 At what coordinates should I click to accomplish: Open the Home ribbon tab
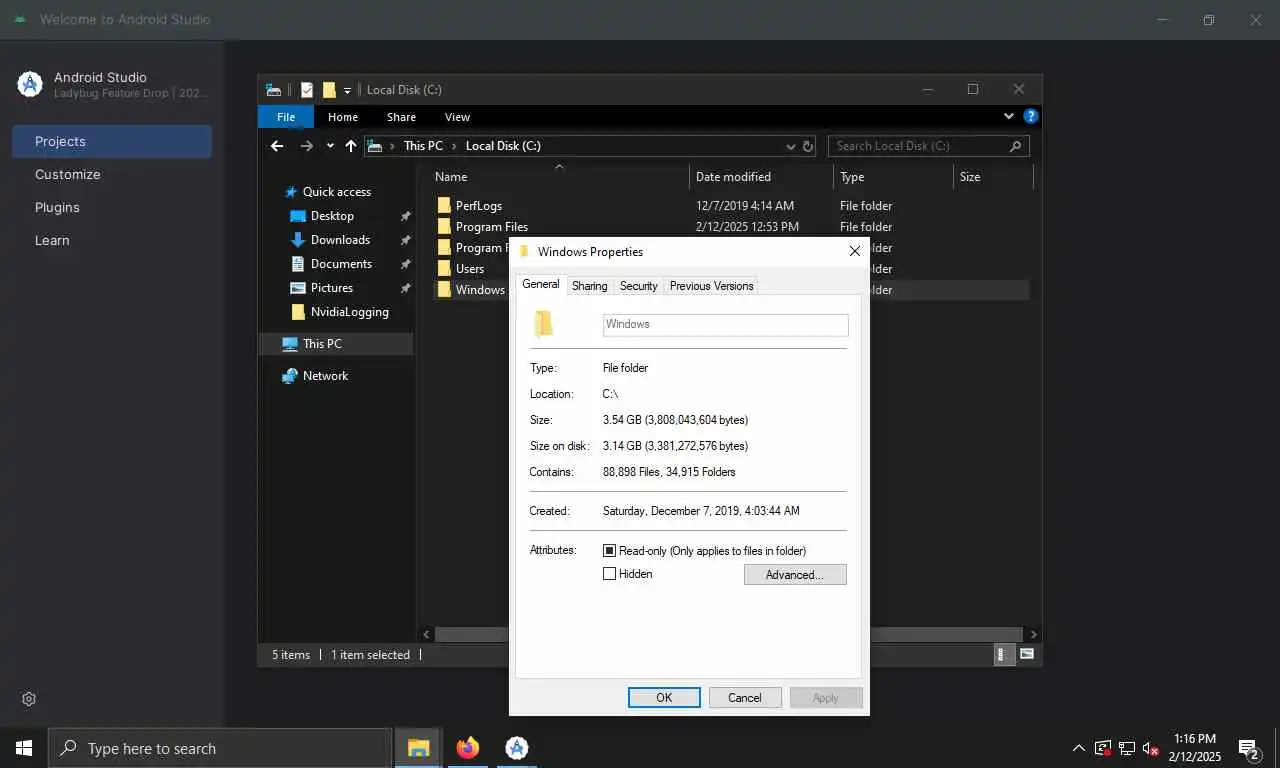click(343, 117)
